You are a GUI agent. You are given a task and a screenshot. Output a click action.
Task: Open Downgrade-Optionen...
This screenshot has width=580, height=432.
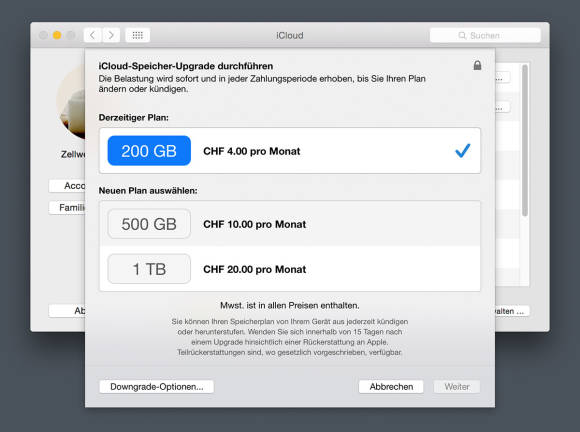[x=156, y=387]
